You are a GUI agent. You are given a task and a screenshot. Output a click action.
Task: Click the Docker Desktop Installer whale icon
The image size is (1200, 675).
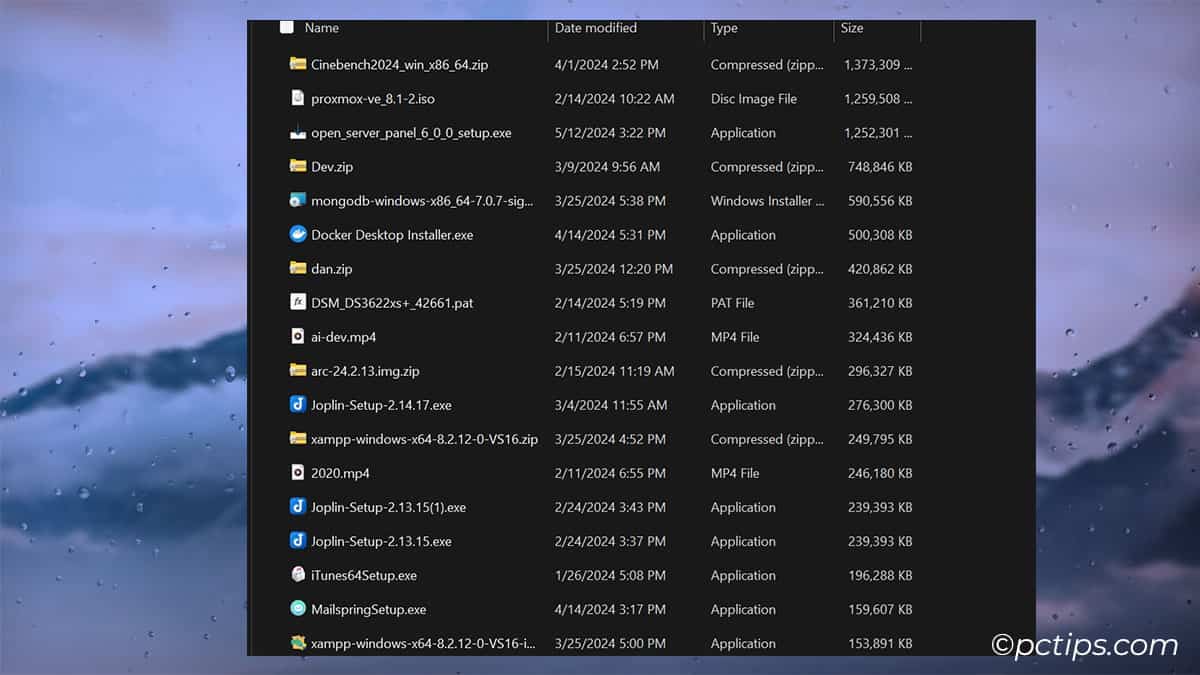tap(298, 234)
